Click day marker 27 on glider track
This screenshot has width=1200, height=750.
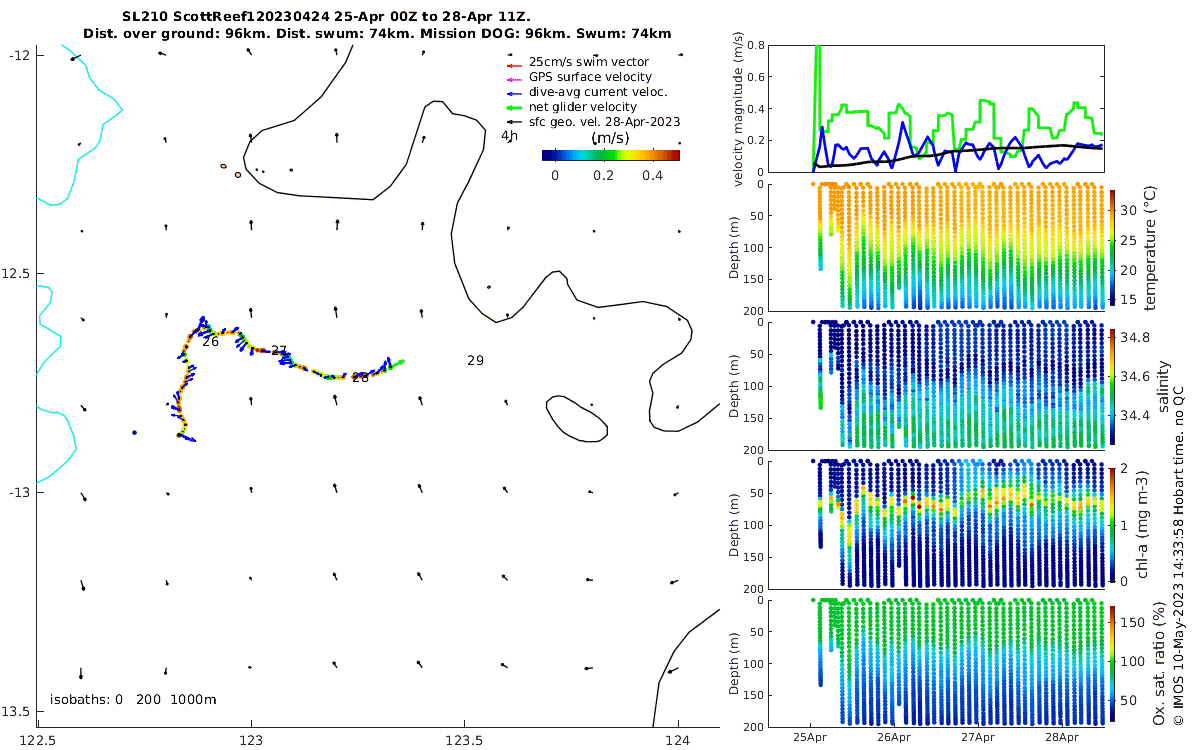[x=279, y=351]
